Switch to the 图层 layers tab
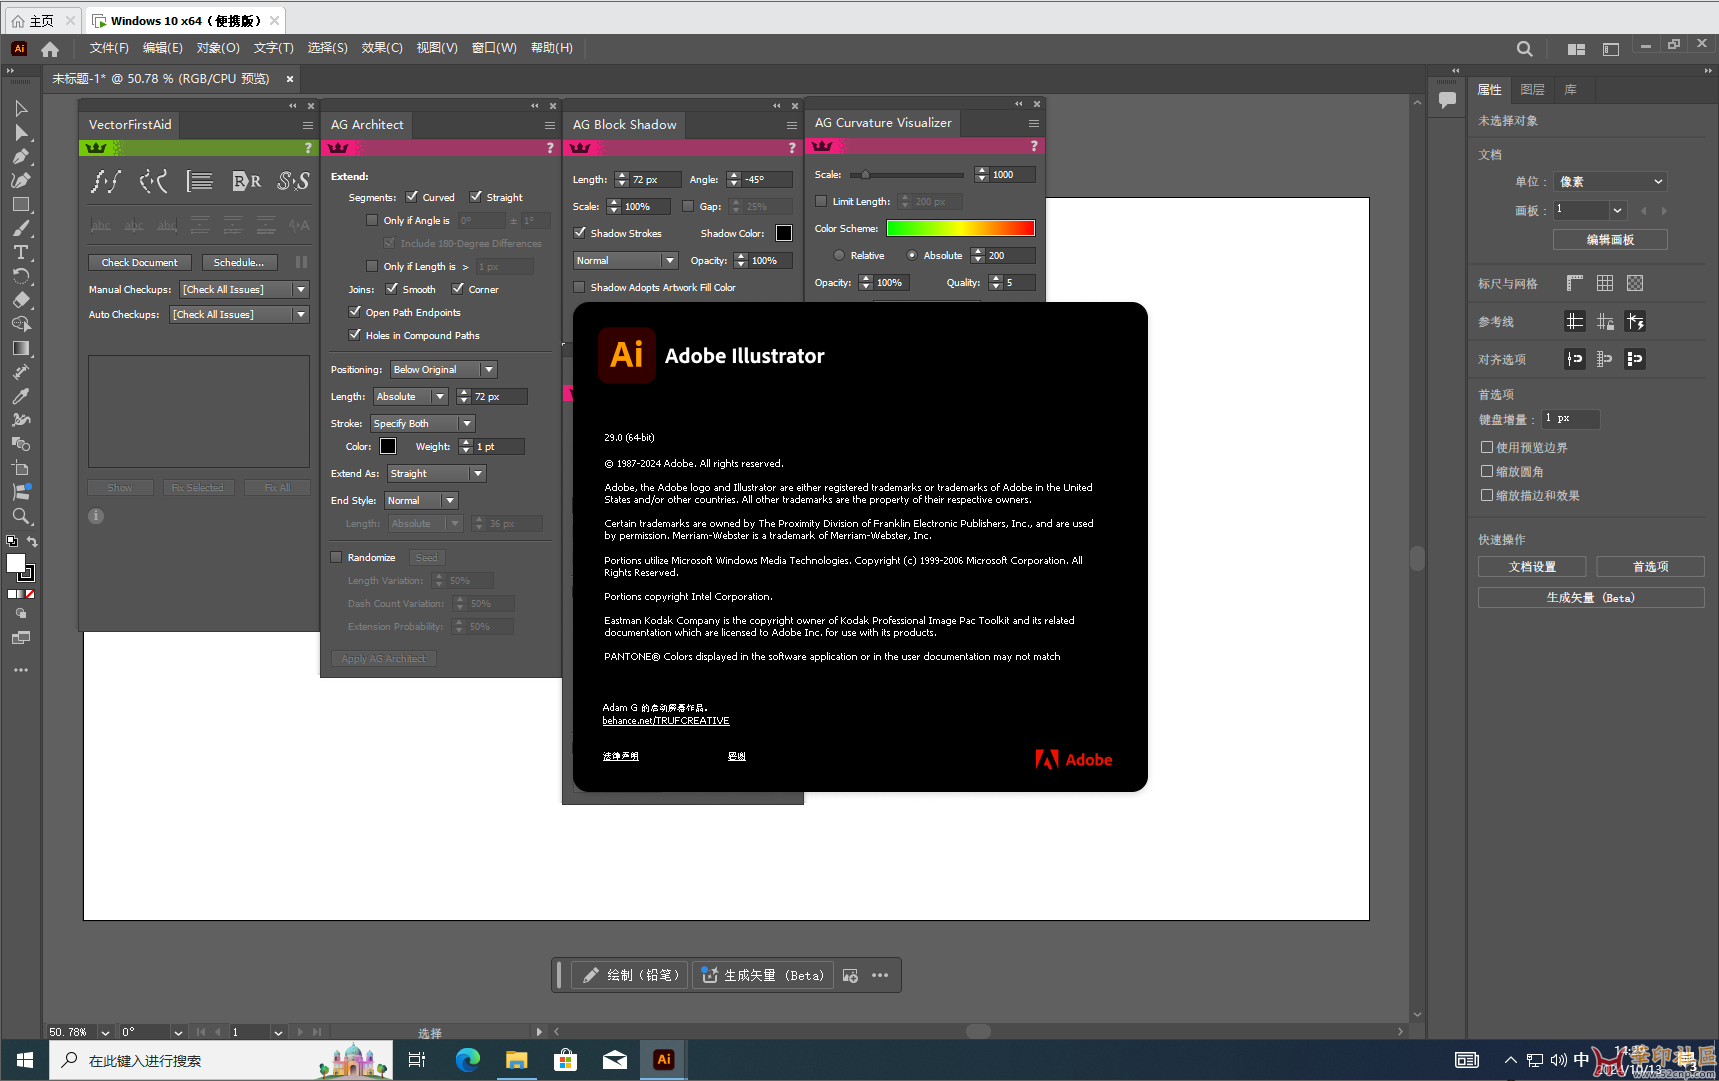Viewport: 1719px width, 1081px height. (x=1532, y=89)
